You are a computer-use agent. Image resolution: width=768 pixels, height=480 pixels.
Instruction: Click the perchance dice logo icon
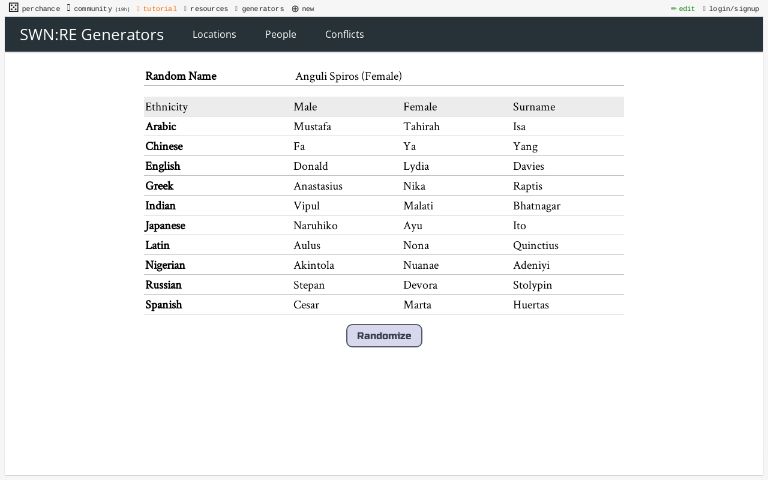[x=13, y=8]
